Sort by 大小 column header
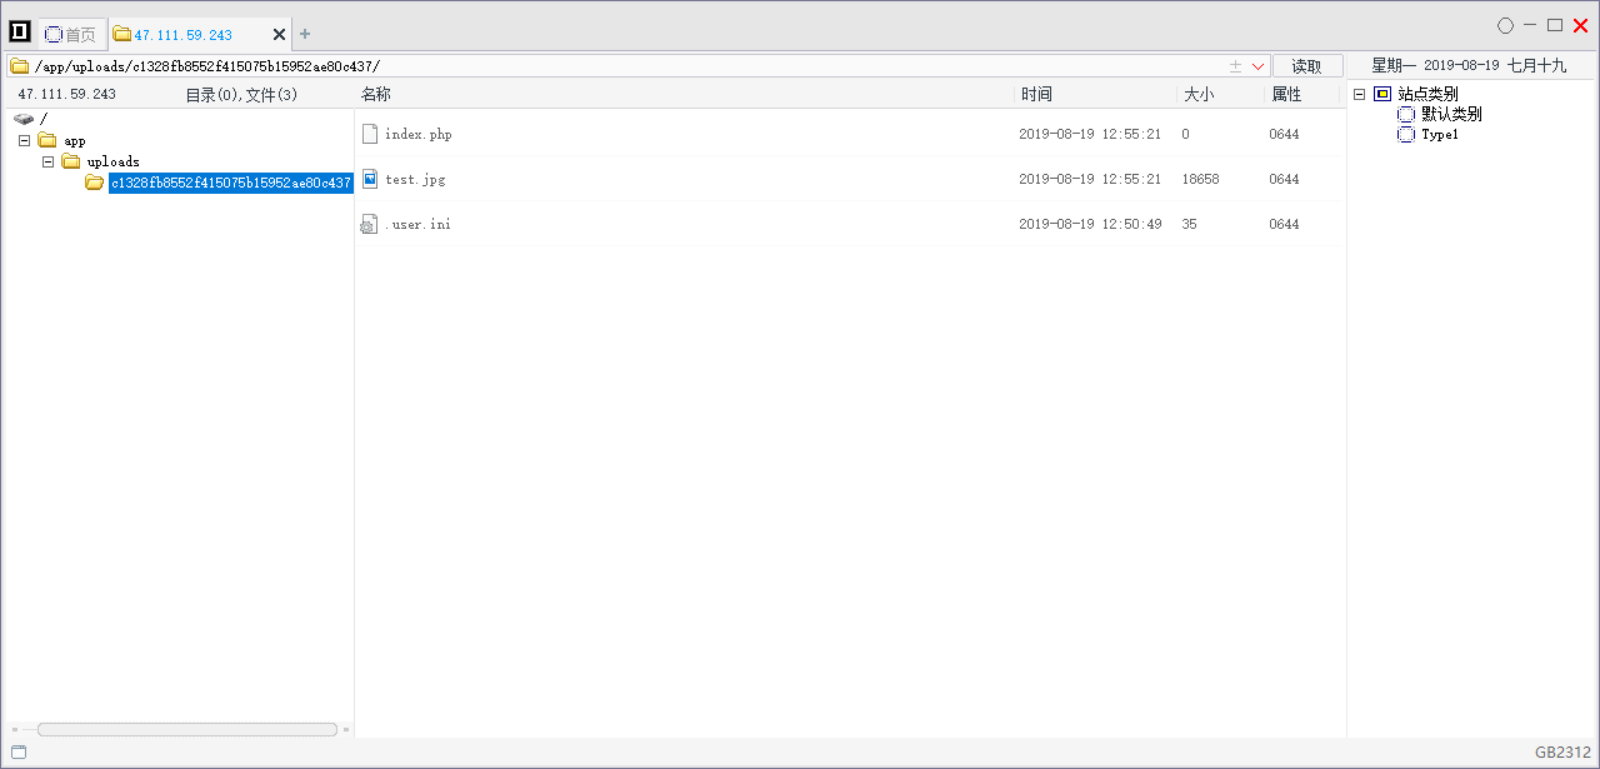 [1199, 94]
